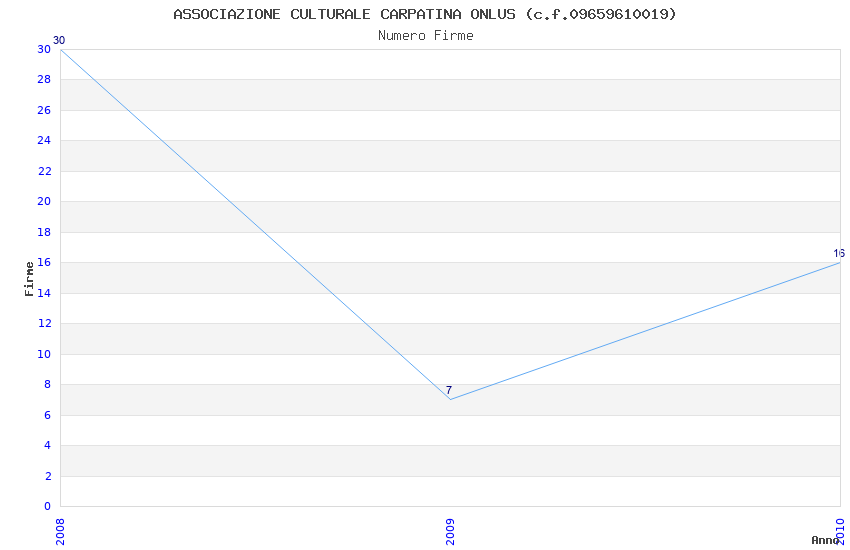The height and width of the screenshot is (550, 850).
Task: Click the y-axis tick value 28
Action: [44, 80]
